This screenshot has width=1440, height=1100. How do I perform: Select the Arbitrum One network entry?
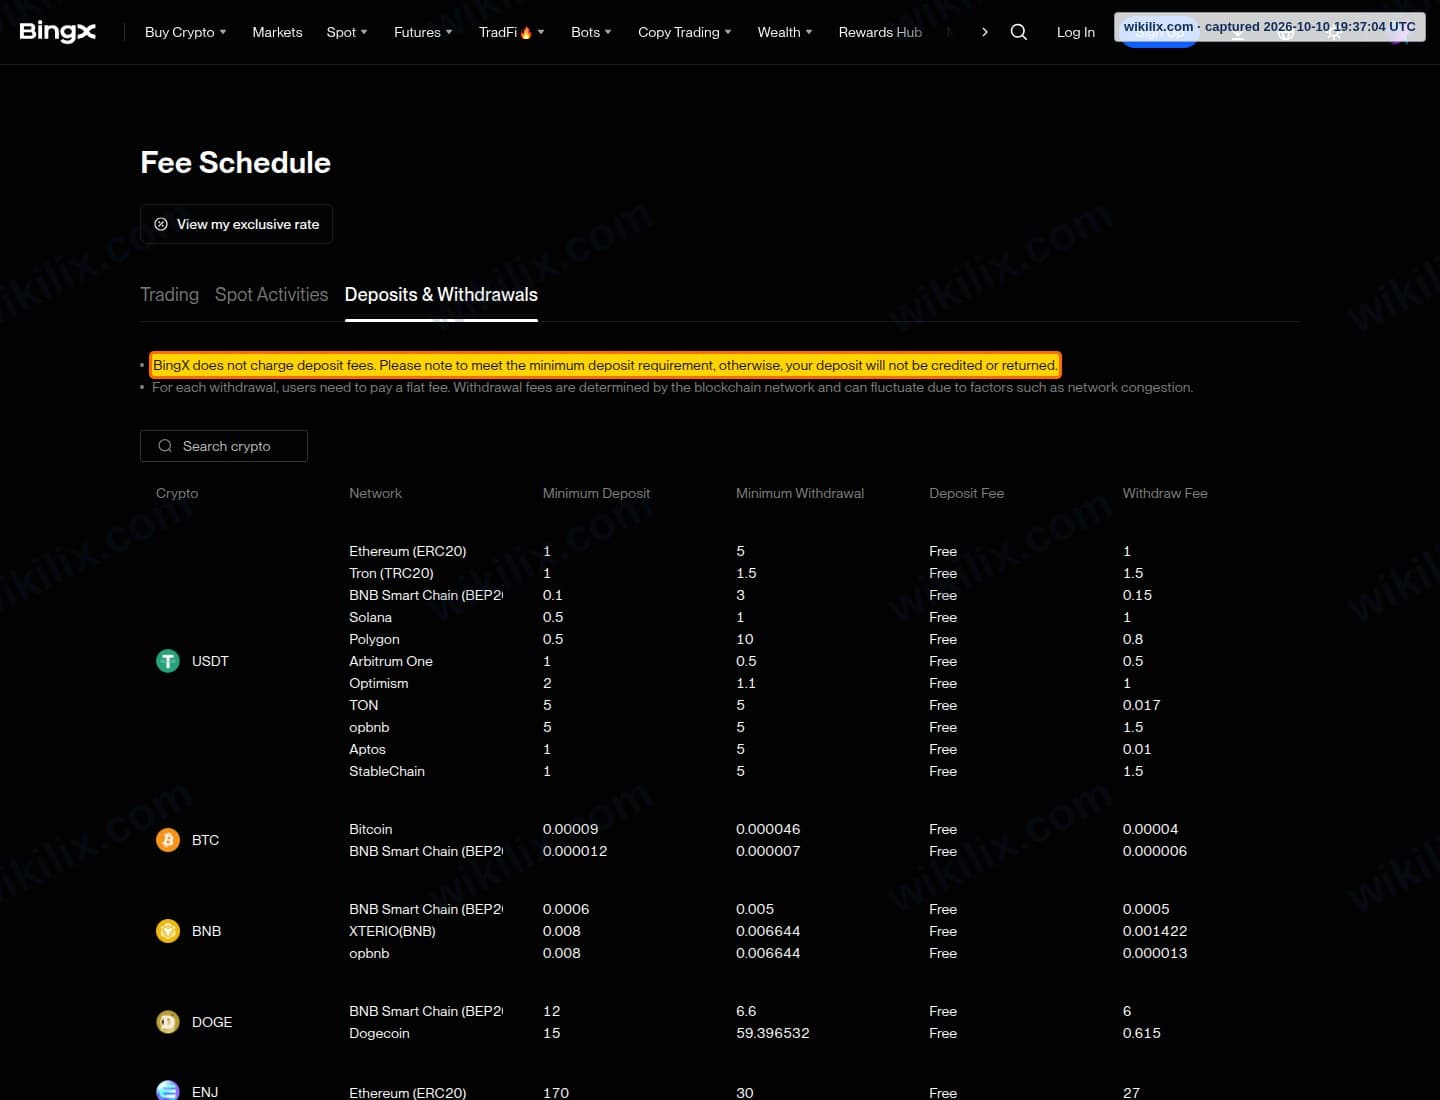pyautogui.click(x=391, y=661)
